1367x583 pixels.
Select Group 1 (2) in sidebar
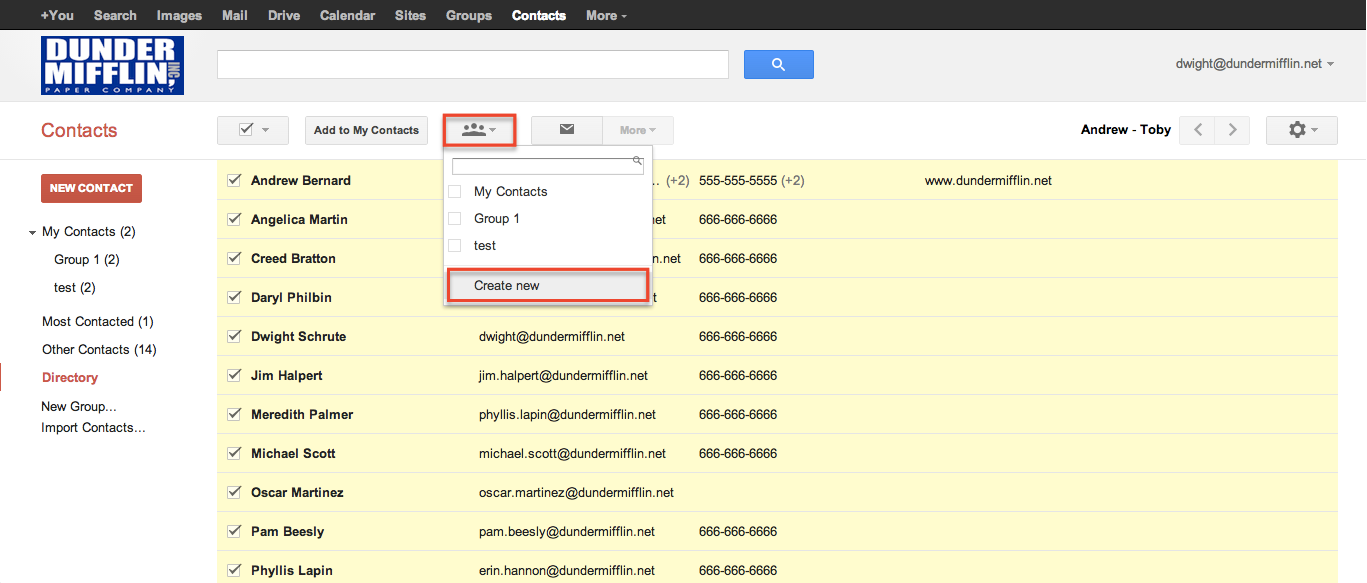point(87,259)
